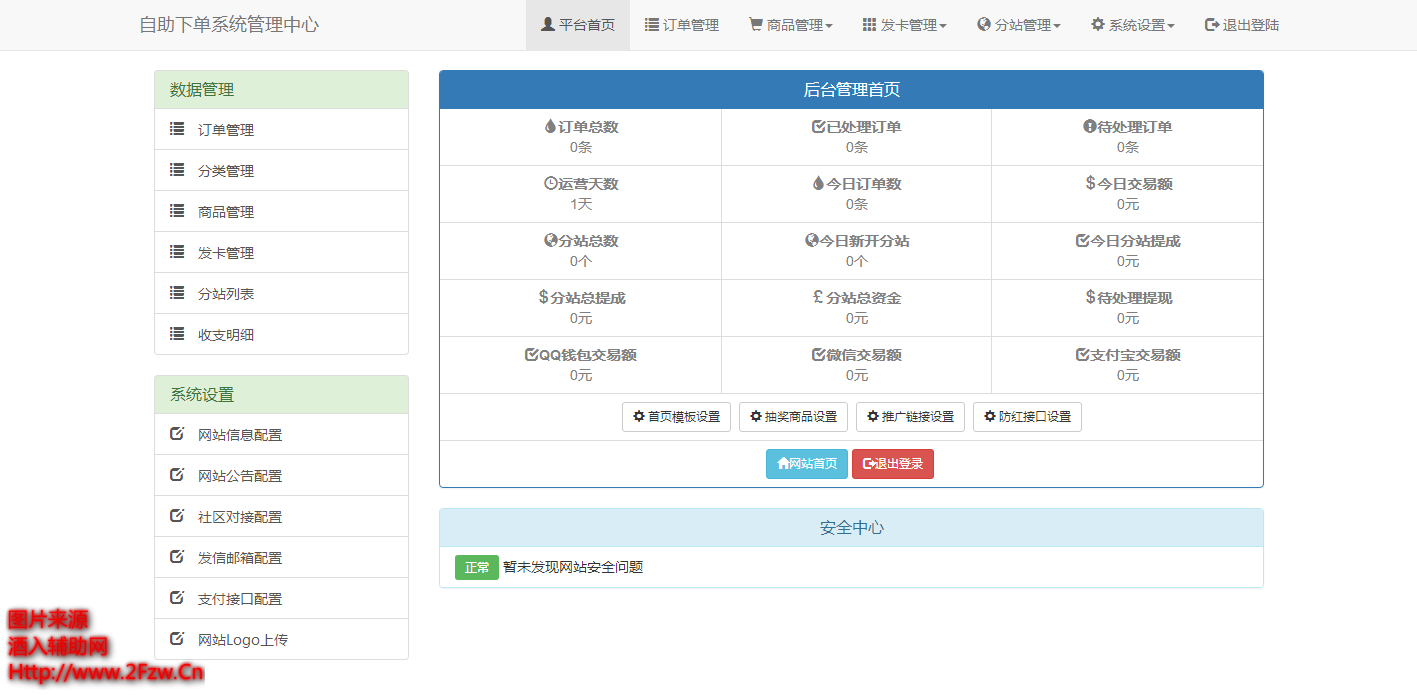Open 首页模板设置 settings button
This screenshot has width=1417, height=695.
click(677, 417)
